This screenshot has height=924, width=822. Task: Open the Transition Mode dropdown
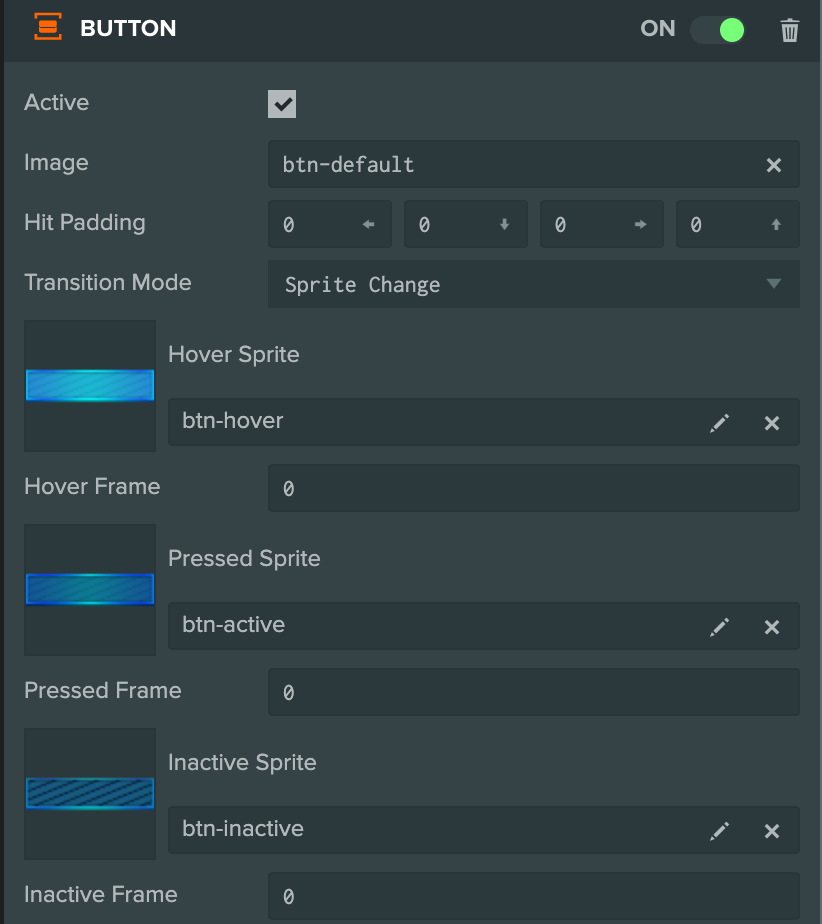pos(533,284)
